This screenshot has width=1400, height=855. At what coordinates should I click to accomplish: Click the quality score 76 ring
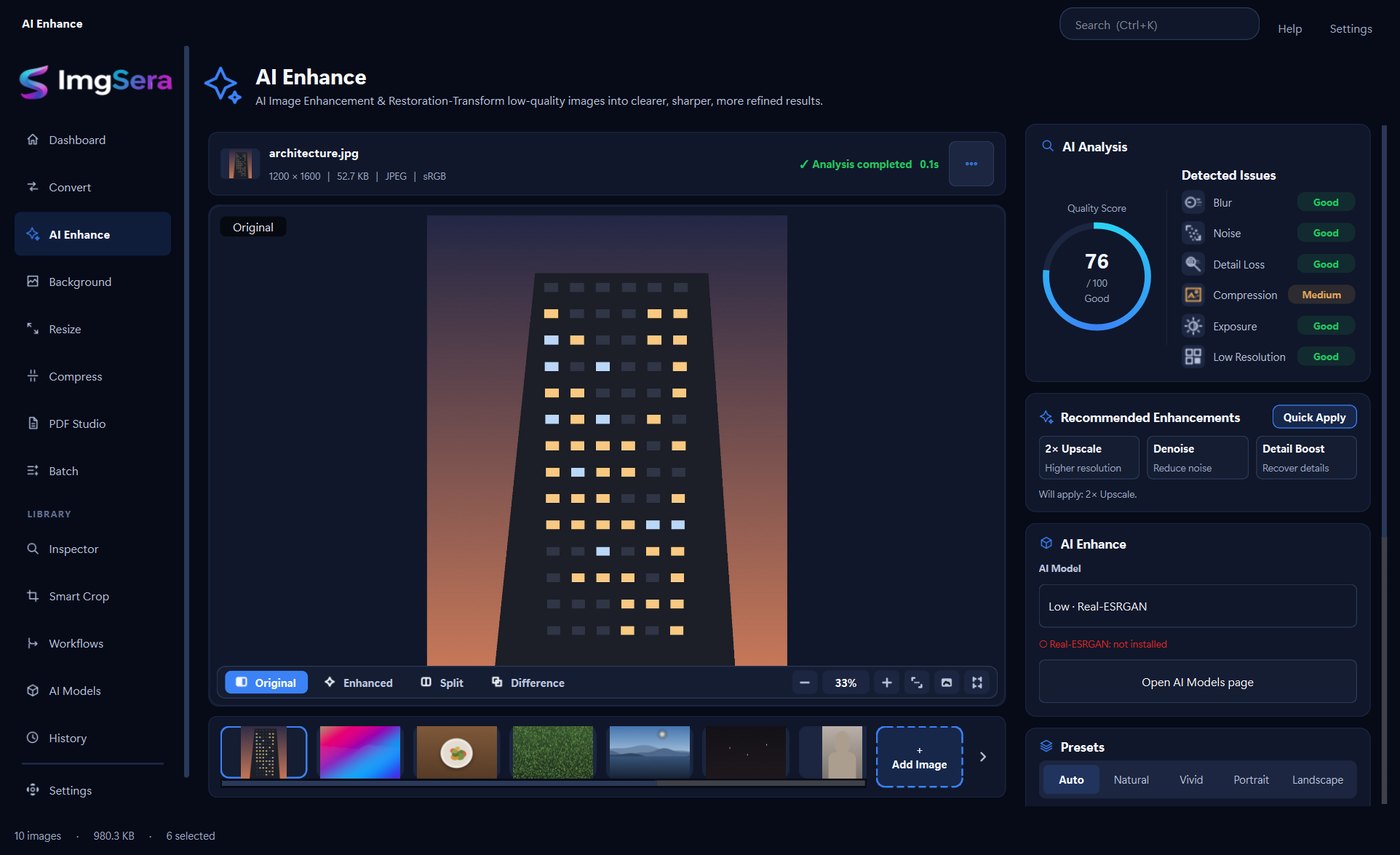click(1097, 277)
